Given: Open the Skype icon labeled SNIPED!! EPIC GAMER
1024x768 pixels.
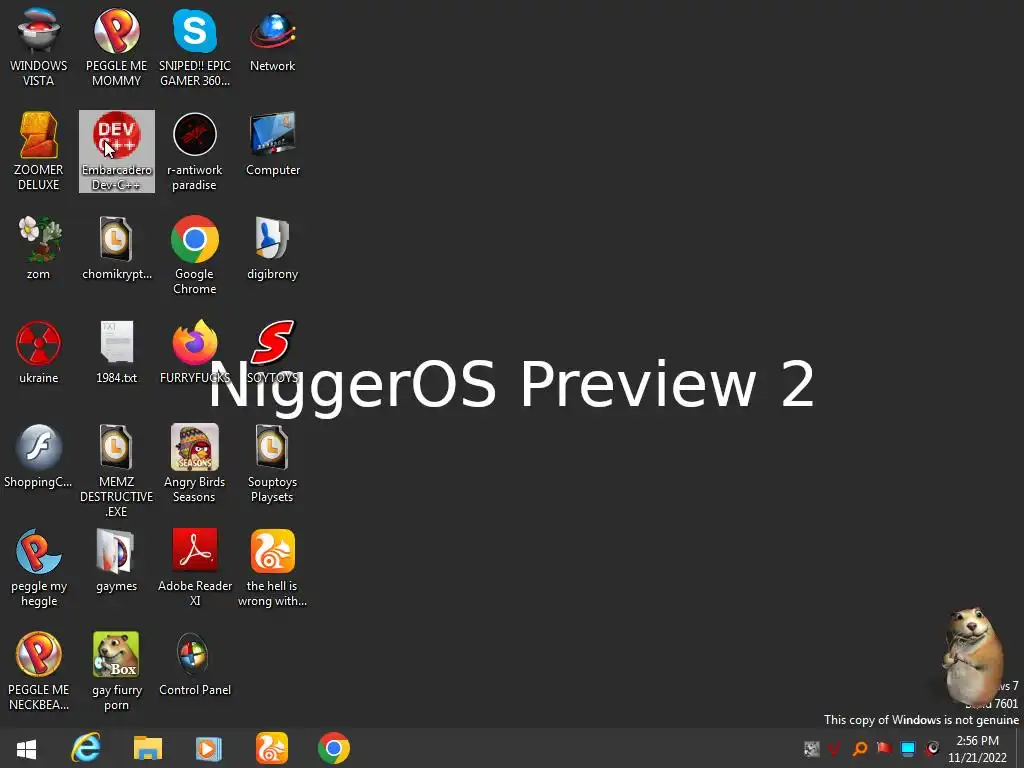Looking at the screenshot, I should (x=195, y=47).
